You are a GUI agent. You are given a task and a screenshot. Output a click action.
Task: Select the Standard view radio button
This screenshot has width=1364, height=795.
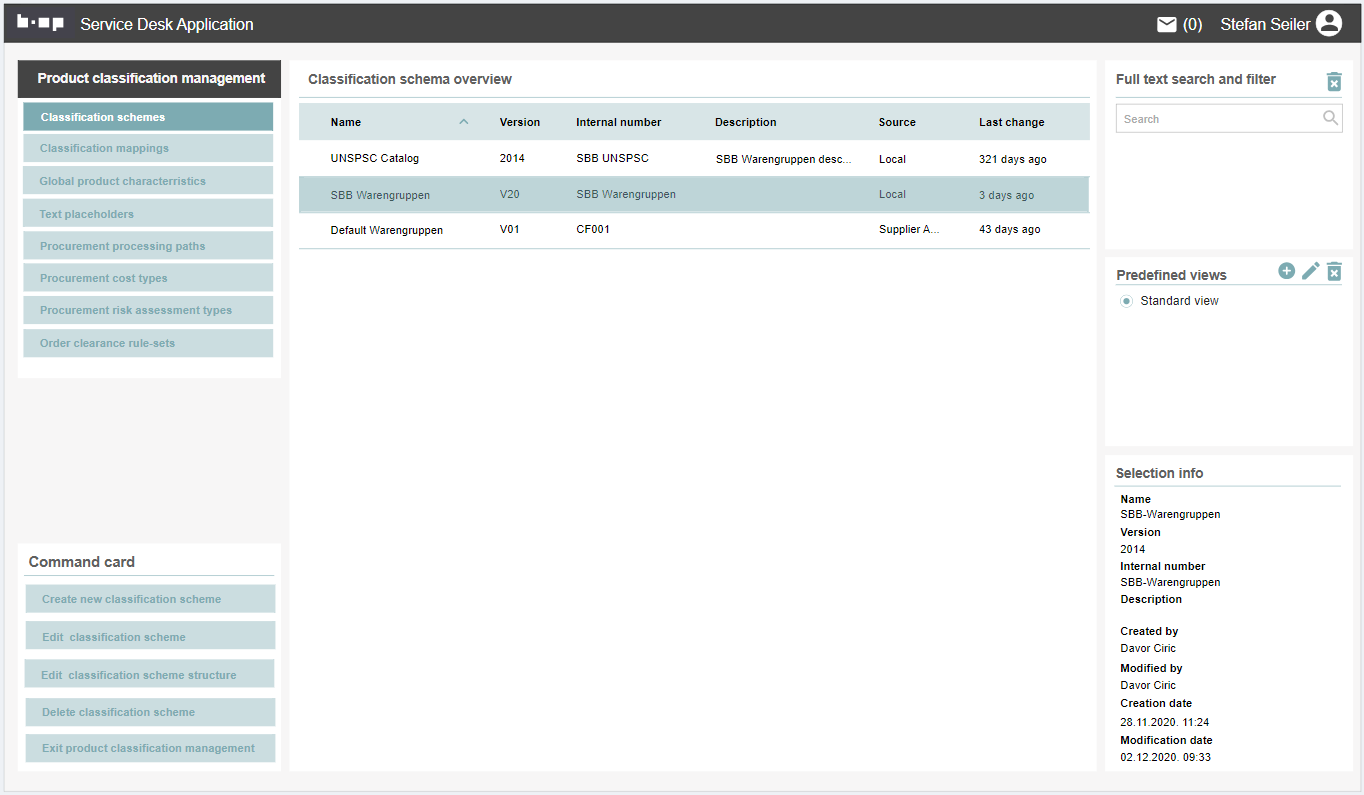1126,301
